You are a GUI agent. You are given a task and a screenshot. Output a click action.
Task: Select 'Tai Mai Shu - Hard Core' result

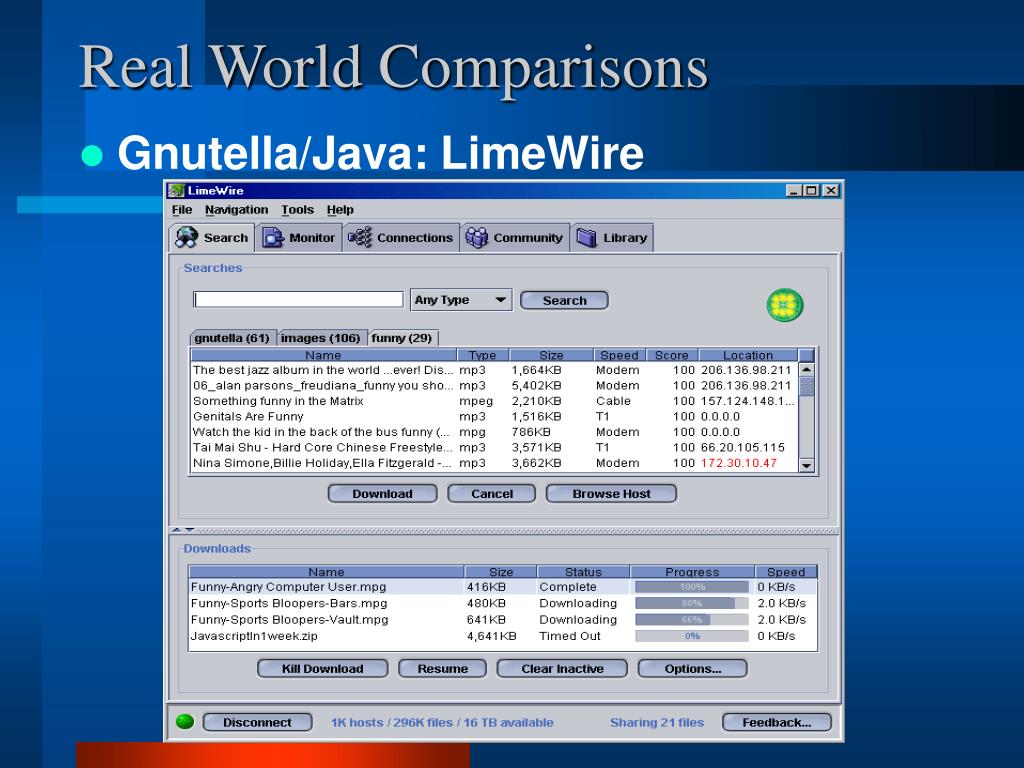pyautogui.click(x=494, y=448)
